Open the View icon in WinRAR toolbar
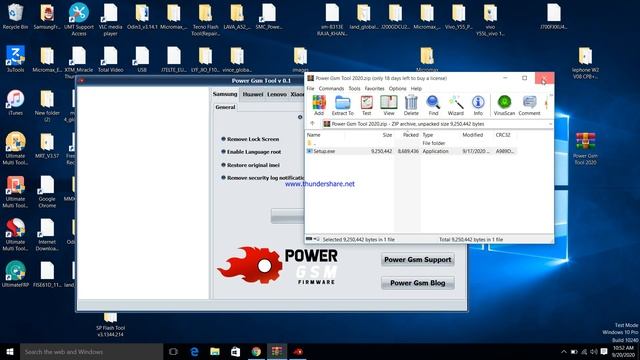640x360 pixels. click(x=389, y=105)
